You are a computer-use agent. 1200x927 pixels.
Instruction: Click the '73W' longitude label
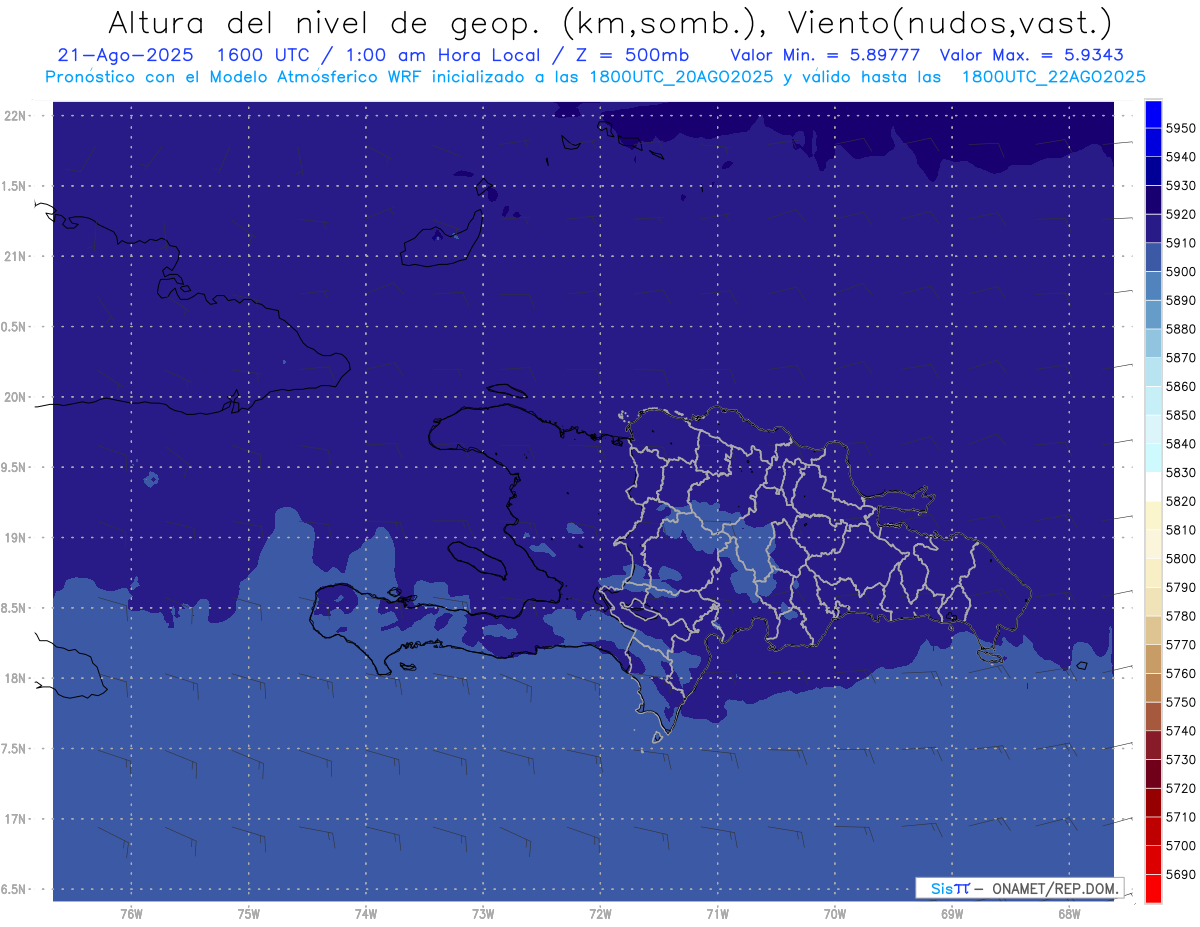tap(483, 914)
